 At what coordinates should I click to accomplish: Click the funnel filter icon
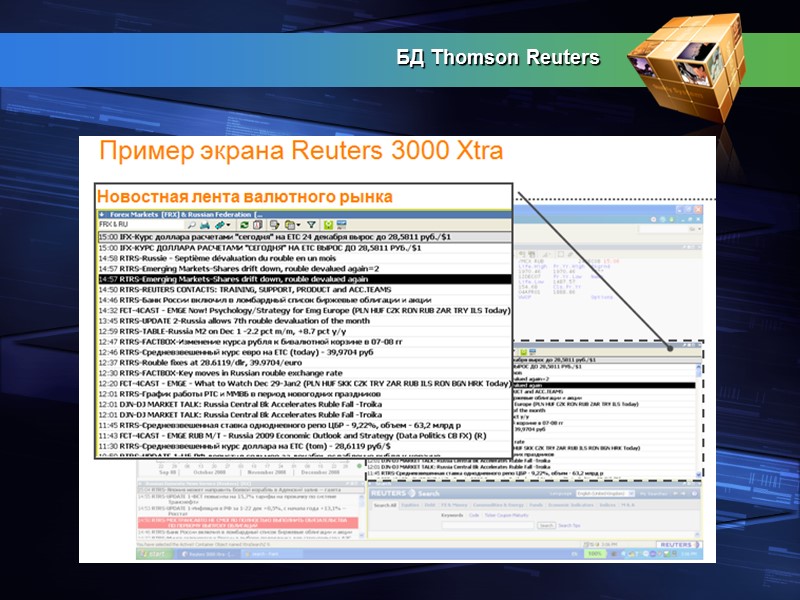tap(311, 225)
